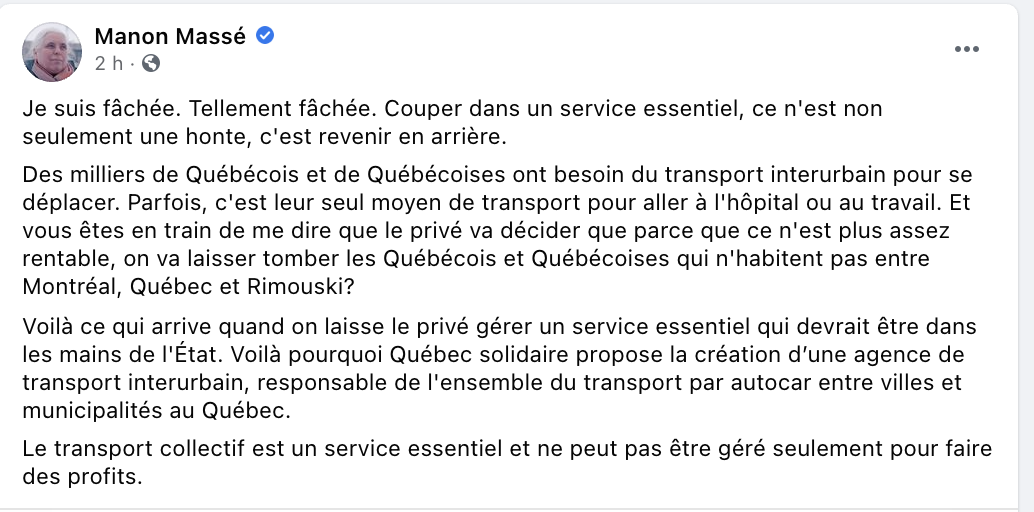Click the globe public audience icon
Viewport: 1034px width, 512px height.
pyautogui.click(x=151, y=63)
